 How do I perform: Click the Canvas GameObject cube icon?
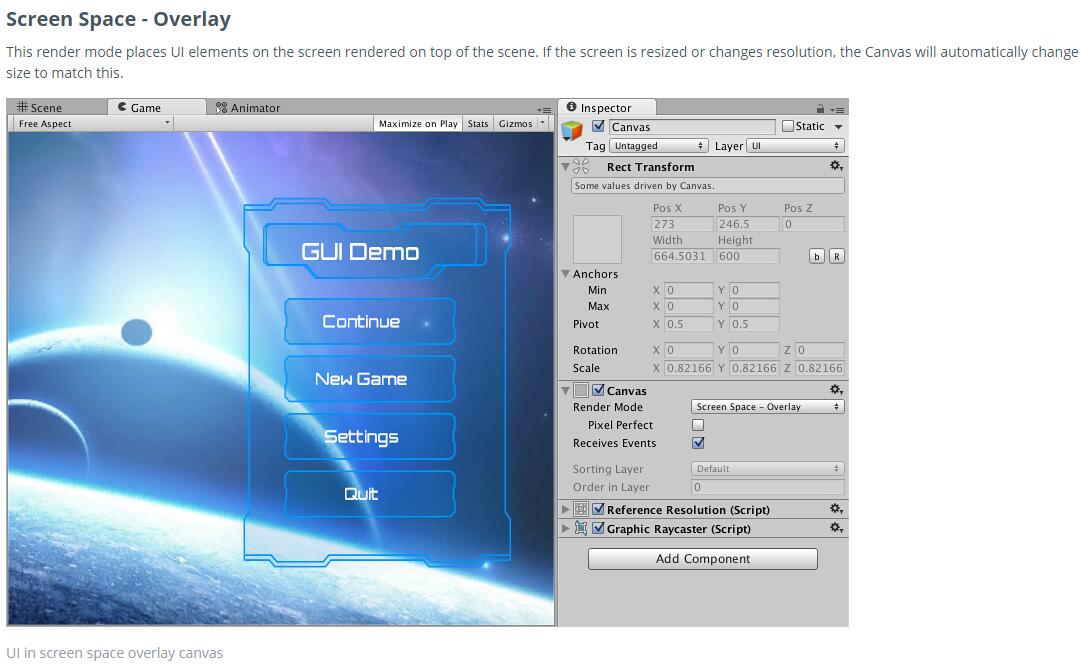[x=572, y=130]
